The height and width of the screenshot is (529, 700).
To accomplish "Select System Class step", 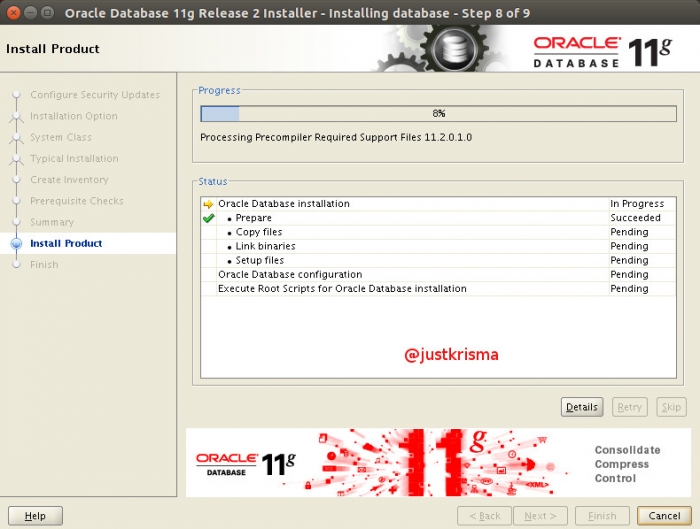I will (61, 137).
